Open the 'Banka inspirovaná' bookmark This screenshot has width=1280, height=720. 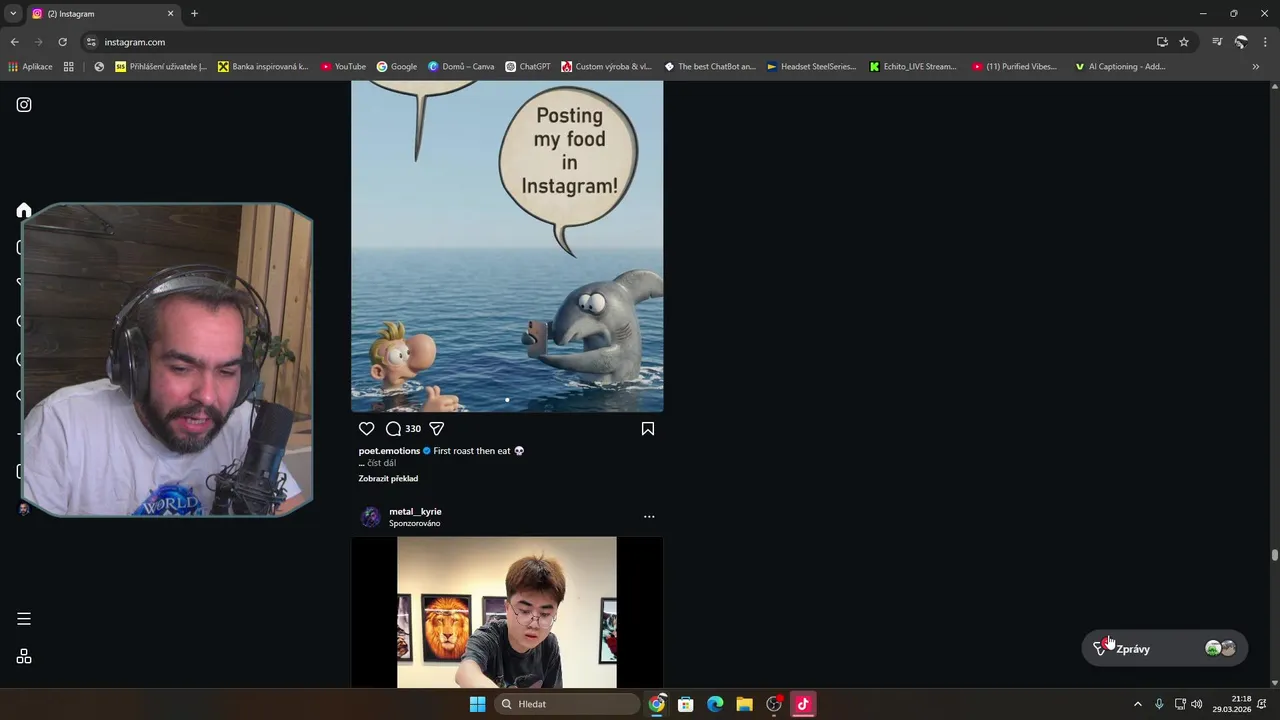(263, 67)
